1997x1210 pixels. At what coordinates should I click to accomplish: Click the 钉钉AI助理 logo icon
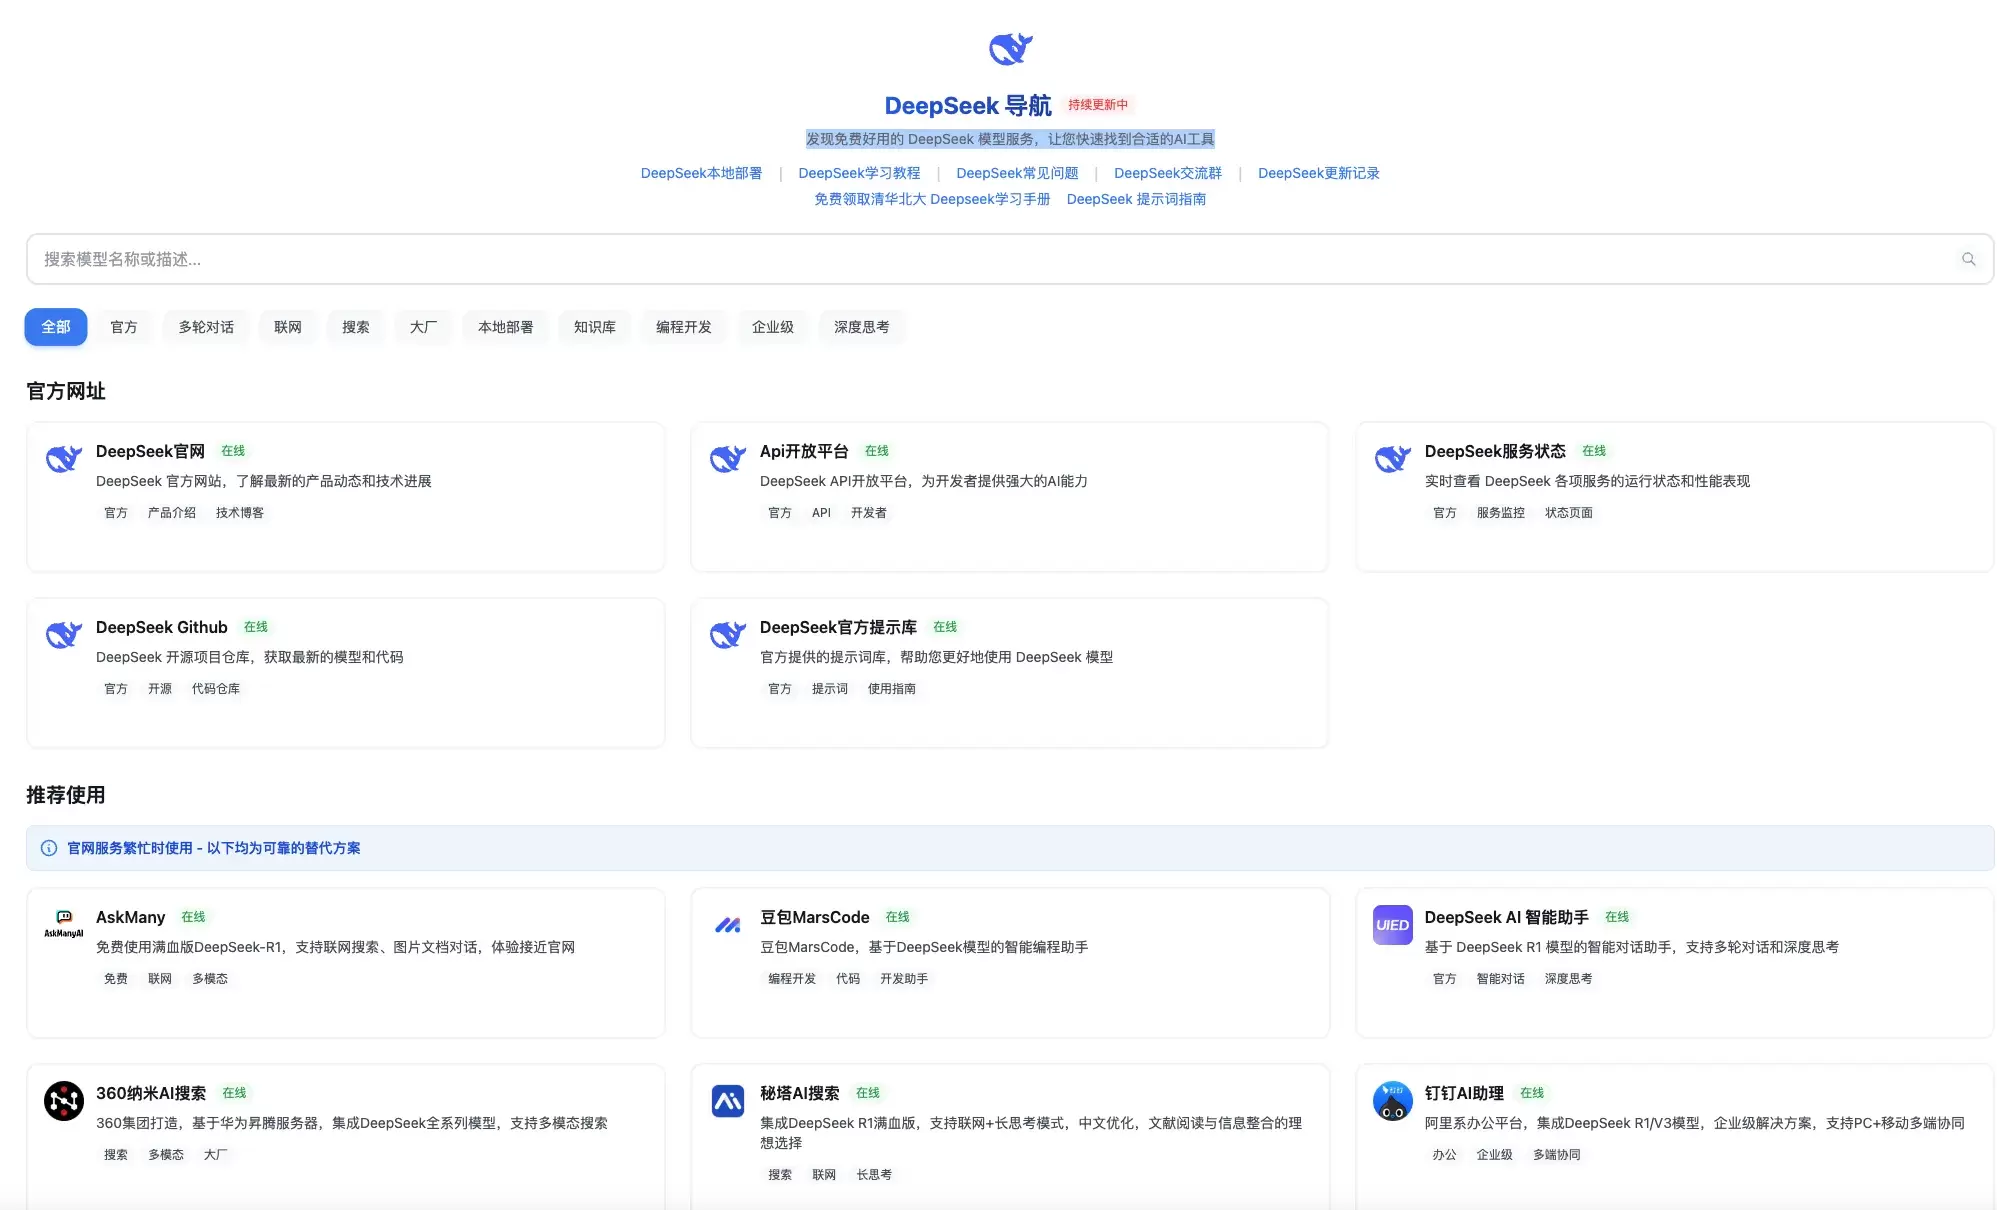point(1392,1101)
